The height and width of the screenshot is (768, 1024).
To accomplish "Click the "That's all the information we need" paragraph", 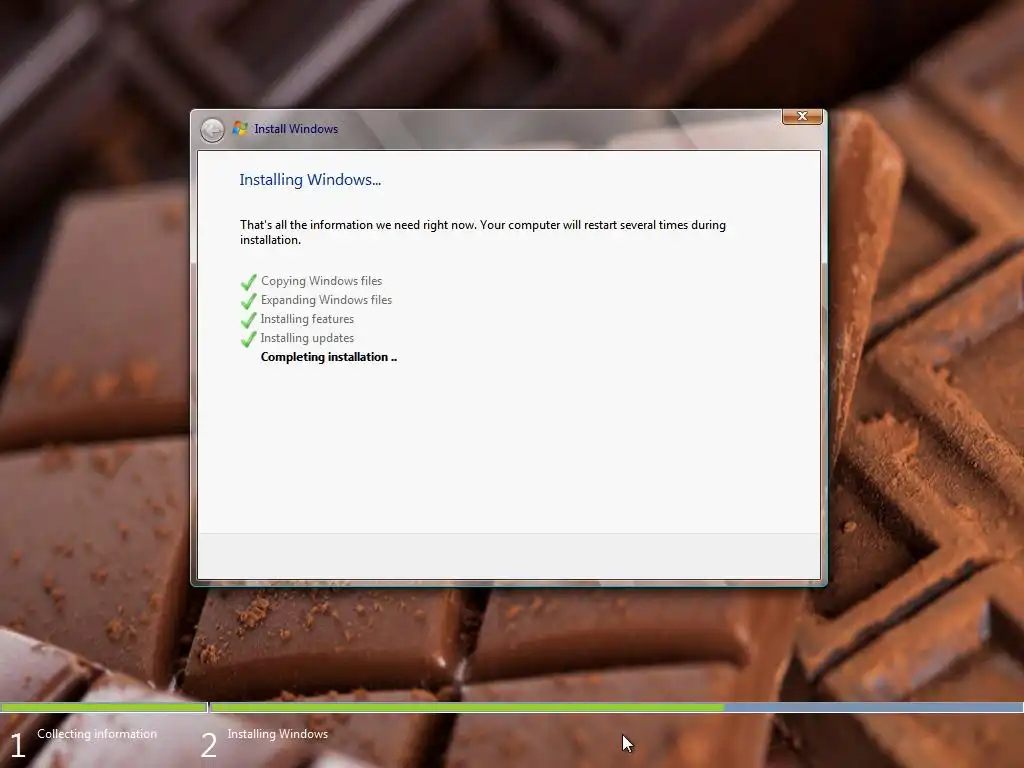I will 483,232.
